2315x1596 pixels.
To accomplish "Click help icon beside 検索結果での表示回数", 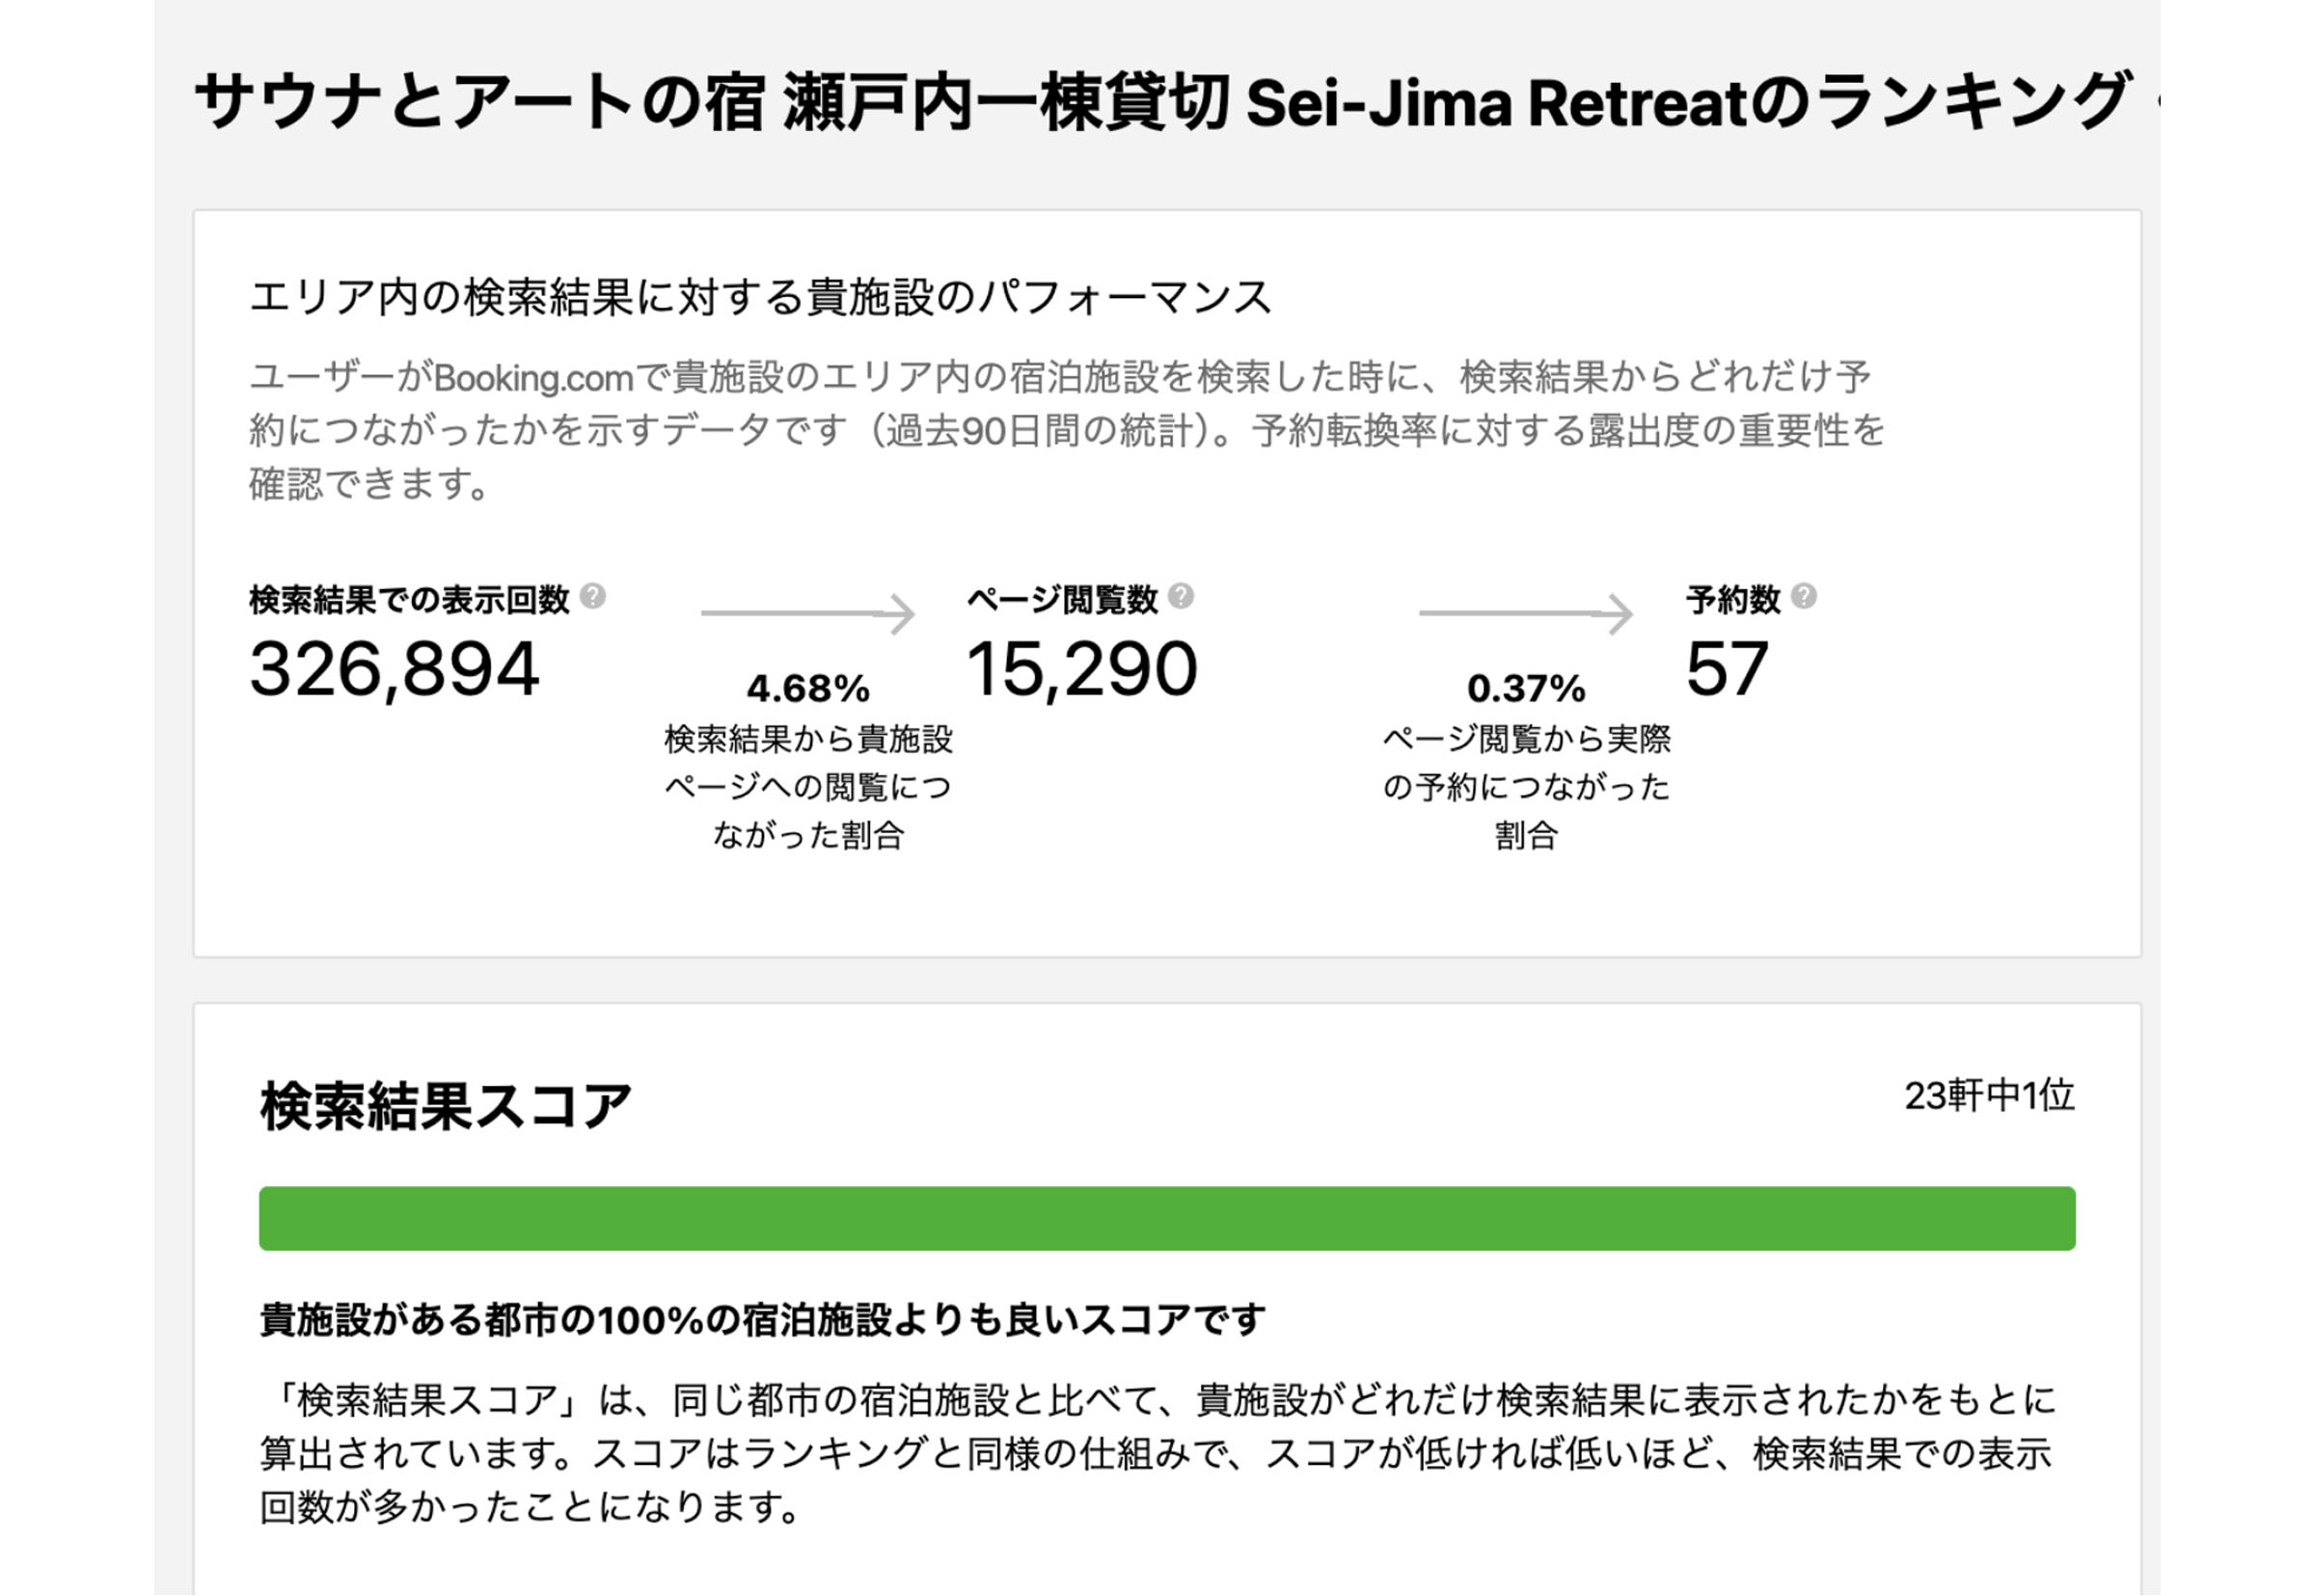I will tap(592, 597).
